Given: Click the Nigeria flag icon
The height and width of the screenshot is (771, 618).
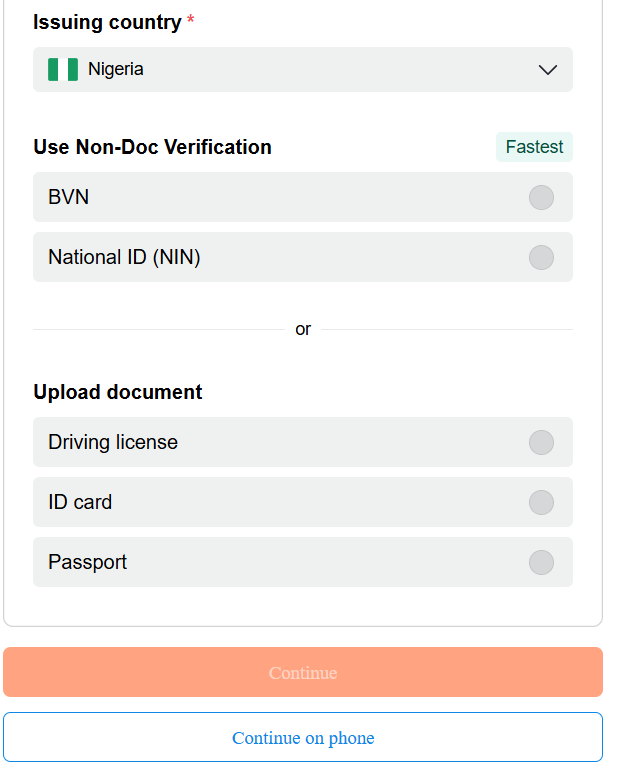Looking at the screenshot, I should [x=63, y=69].
